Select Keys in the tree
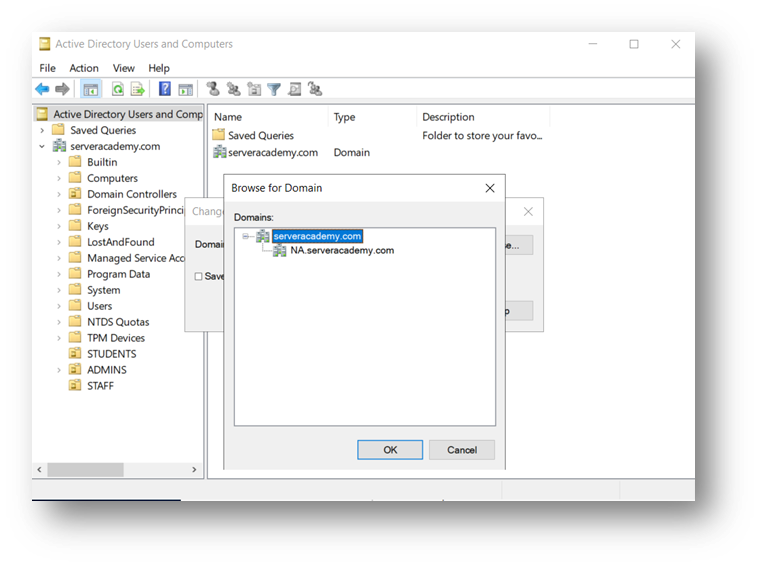 click(97, 226)
